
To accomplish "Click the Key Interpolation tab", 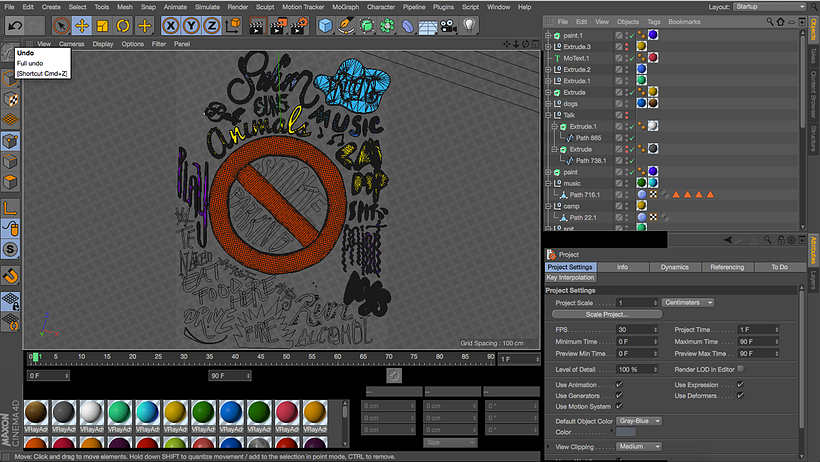I will 570,277.
